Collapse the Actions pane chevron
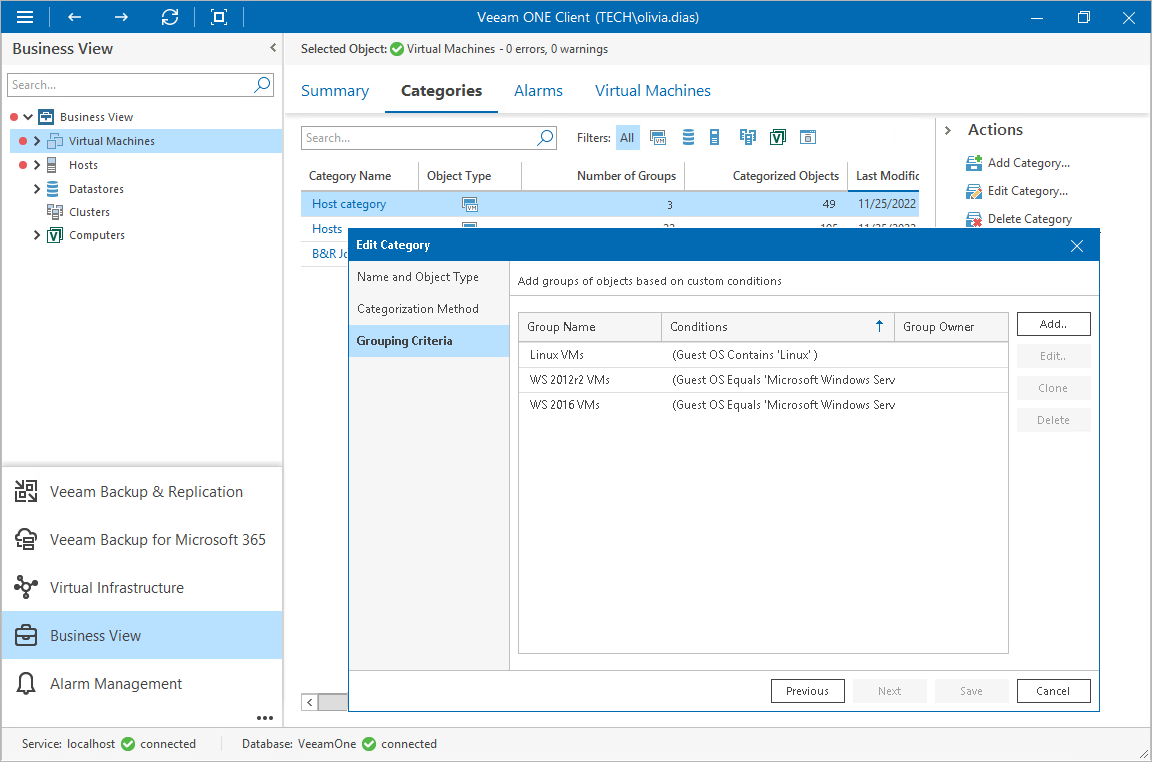 [x=948, y=130]
